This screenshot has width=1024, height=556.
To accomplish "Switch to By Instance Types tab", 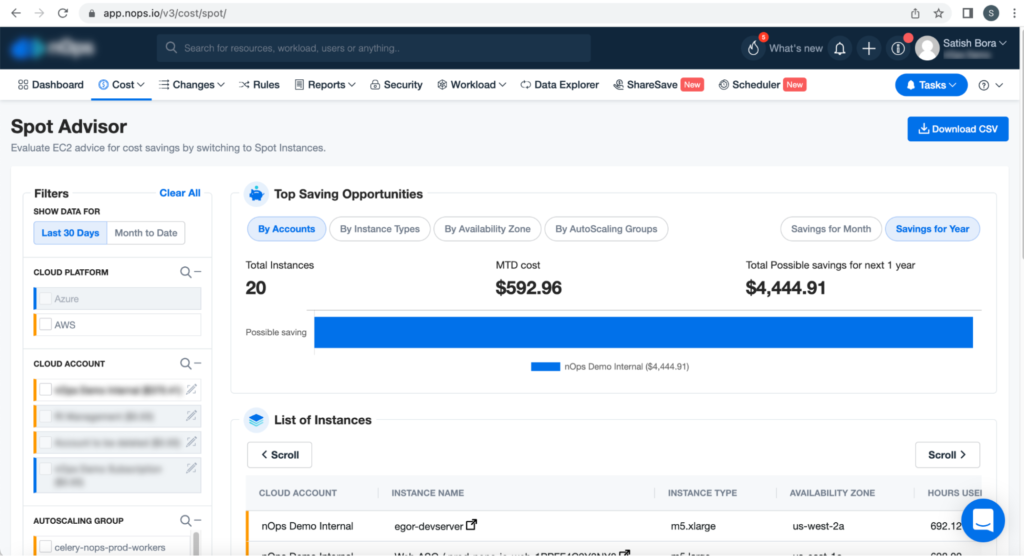I will [x=379, y=229].
